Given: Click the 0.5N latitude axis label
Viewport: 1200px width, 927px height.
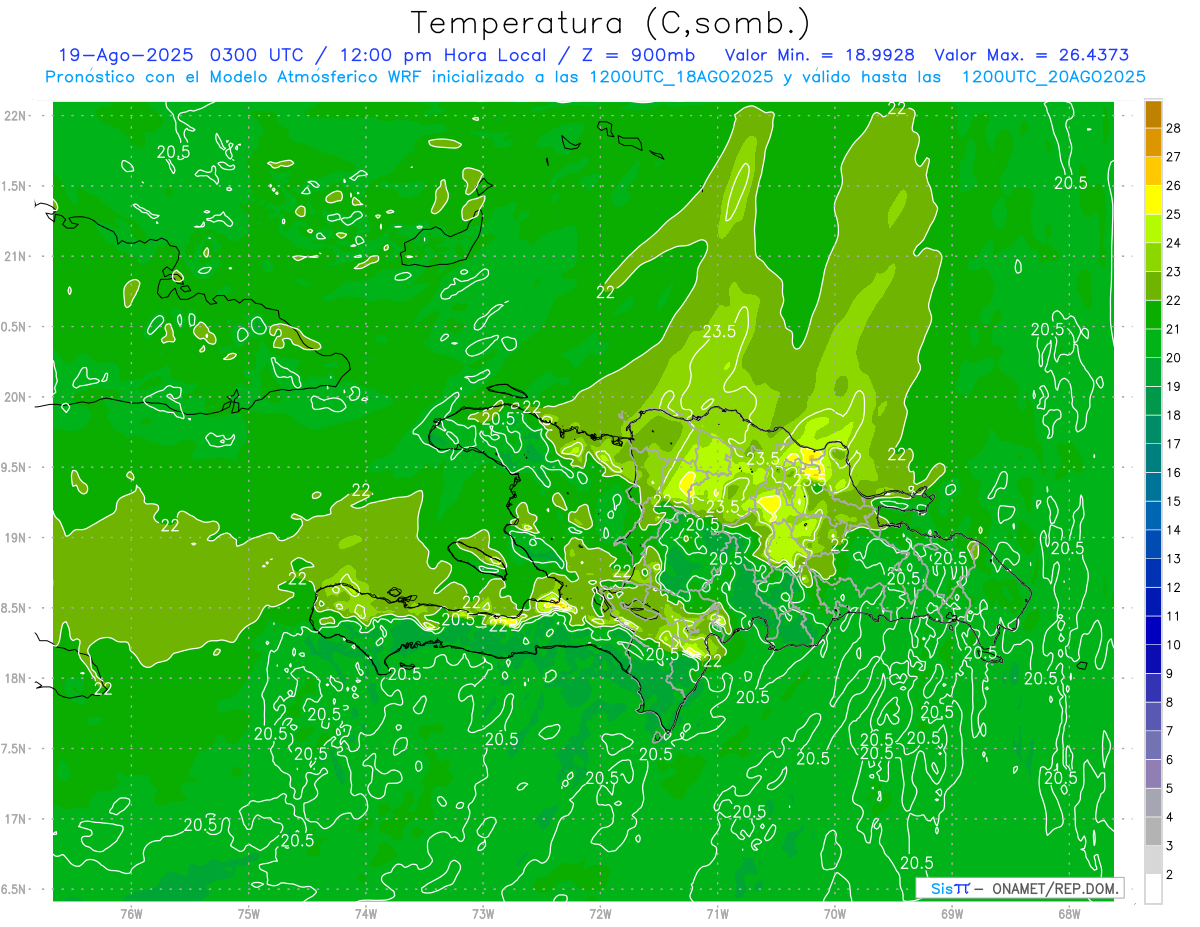Looking at the screenshot, I should point(15,327).
